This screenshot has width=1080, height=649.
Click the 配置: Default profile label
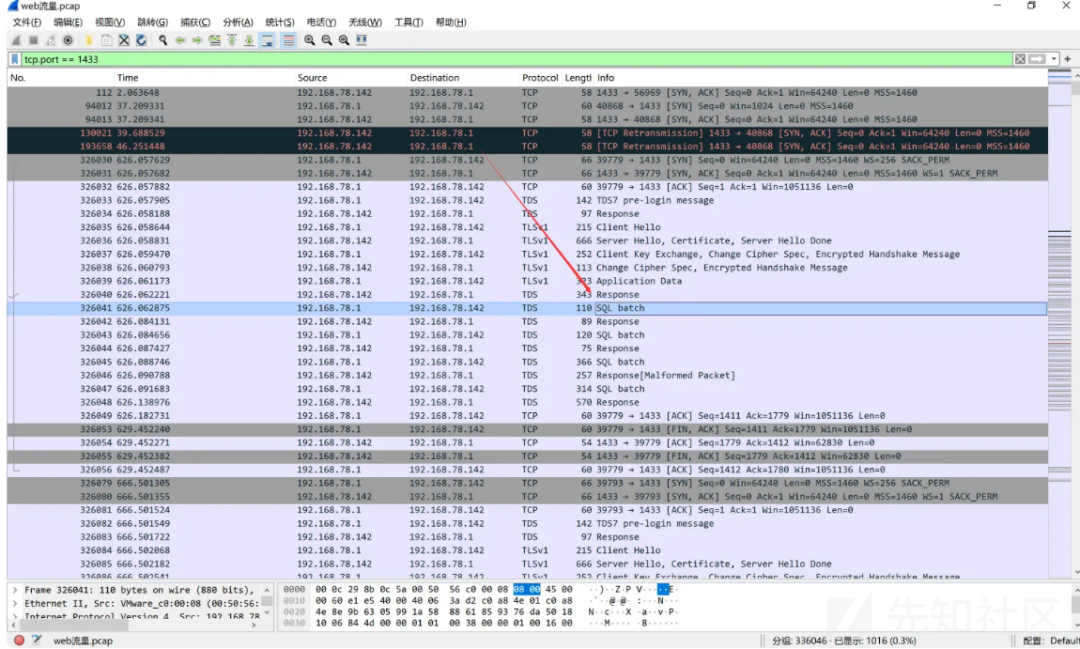click(x=1051, y=641)
